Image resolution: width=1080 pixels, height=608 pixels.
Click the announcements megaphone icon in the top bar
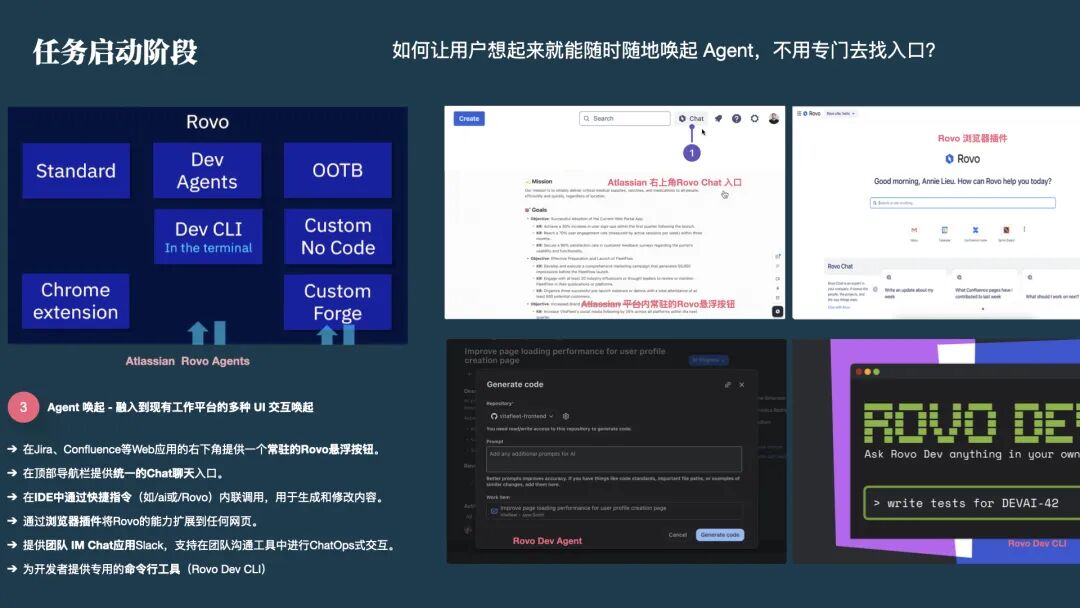[x=718, y=118]
